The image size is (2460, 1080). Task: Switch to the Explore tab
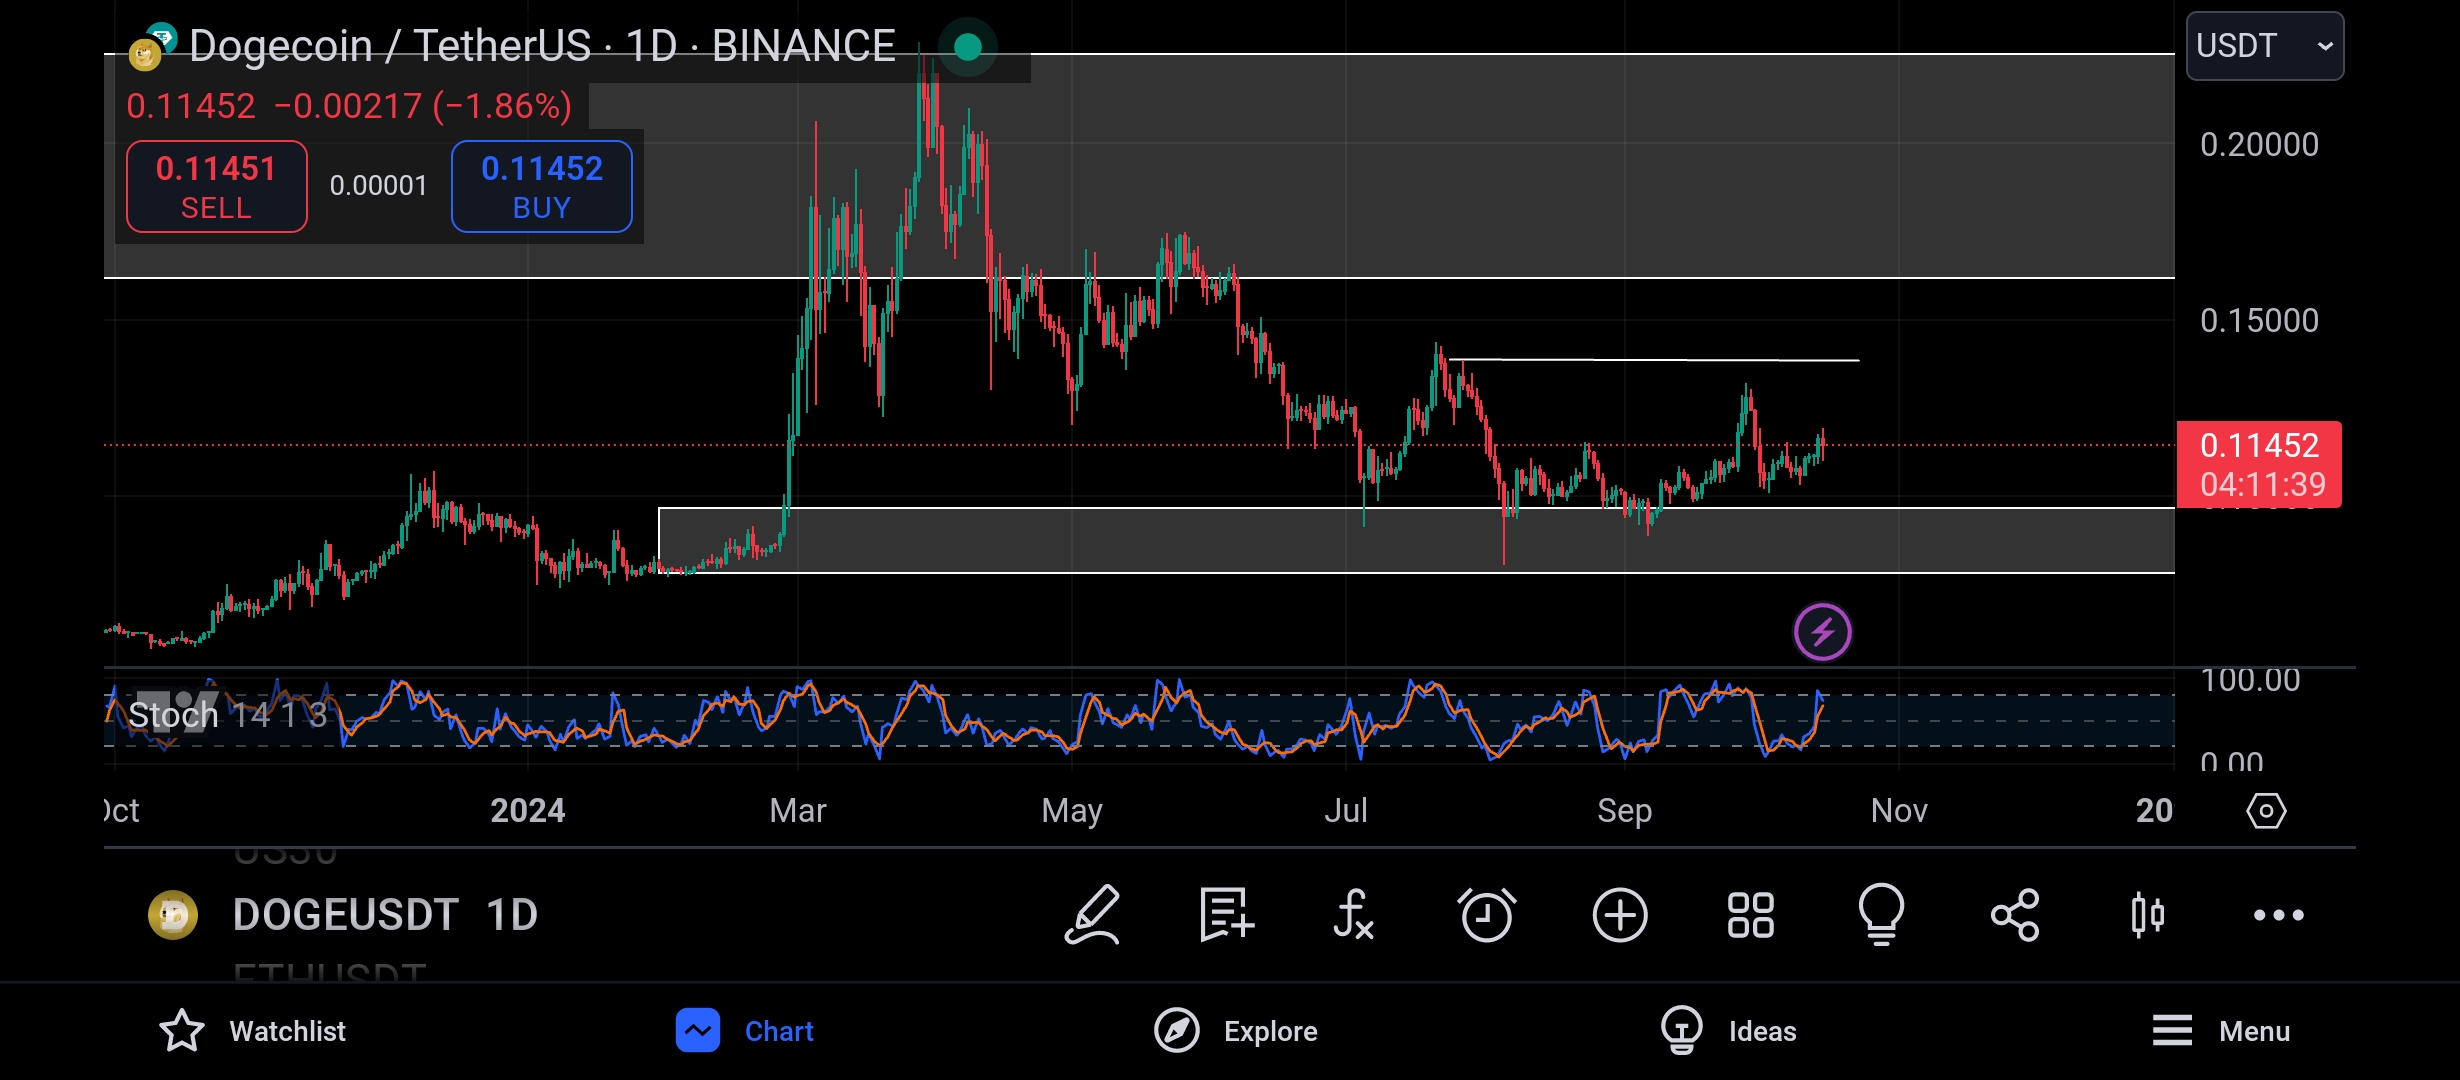[x=1236, y=1031]
